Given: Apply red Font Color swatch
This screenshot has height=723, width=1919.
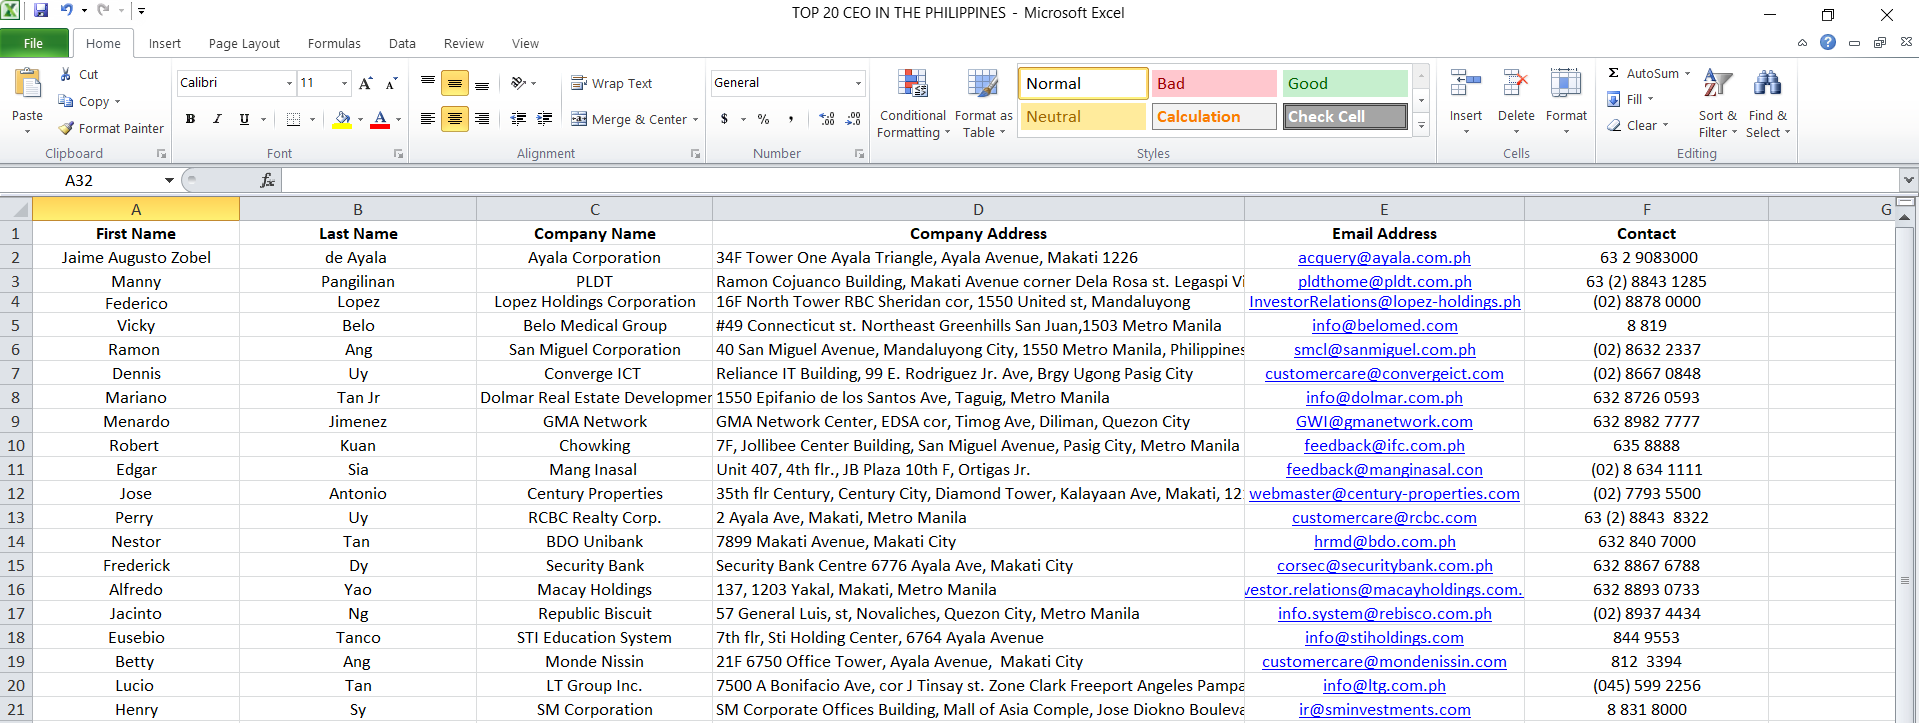Looking at the screenshot, I should [380, 120].
